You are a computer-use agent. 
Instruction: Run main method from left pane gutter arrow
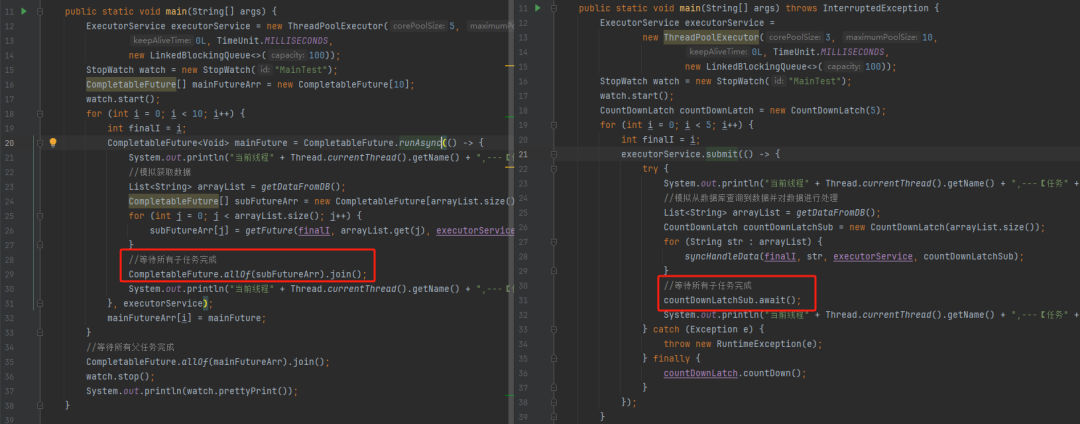tap(24, 11)
